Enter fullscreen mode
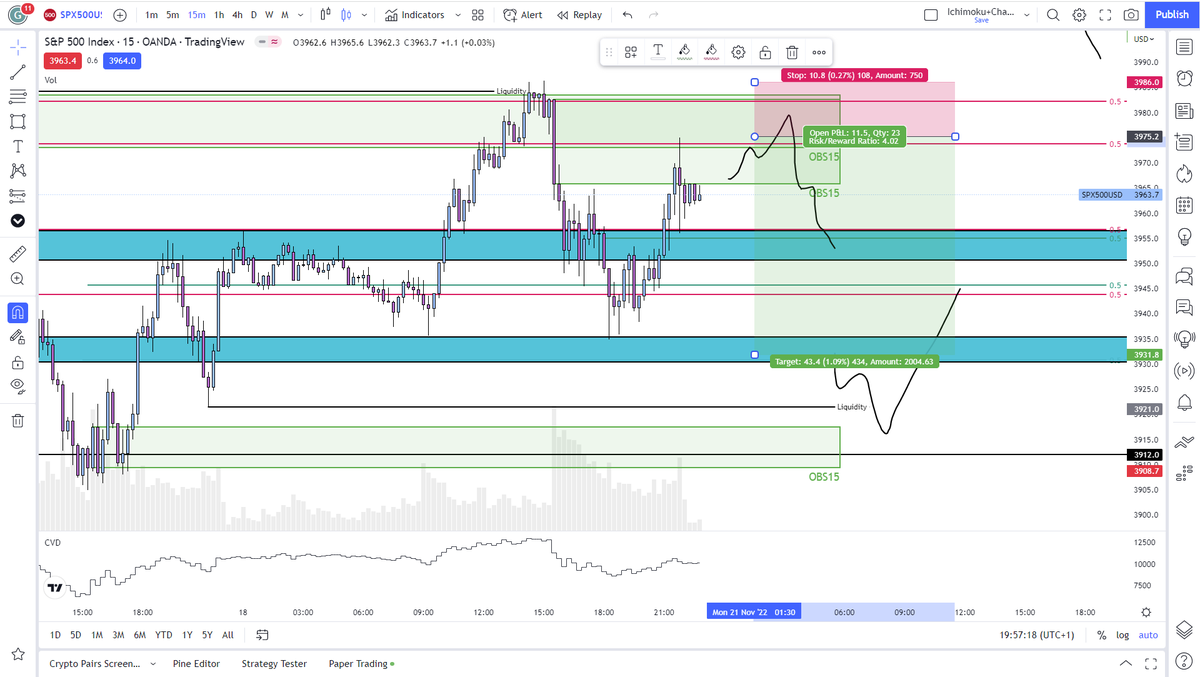The image size is (1200, 677). coord(1105,15)
